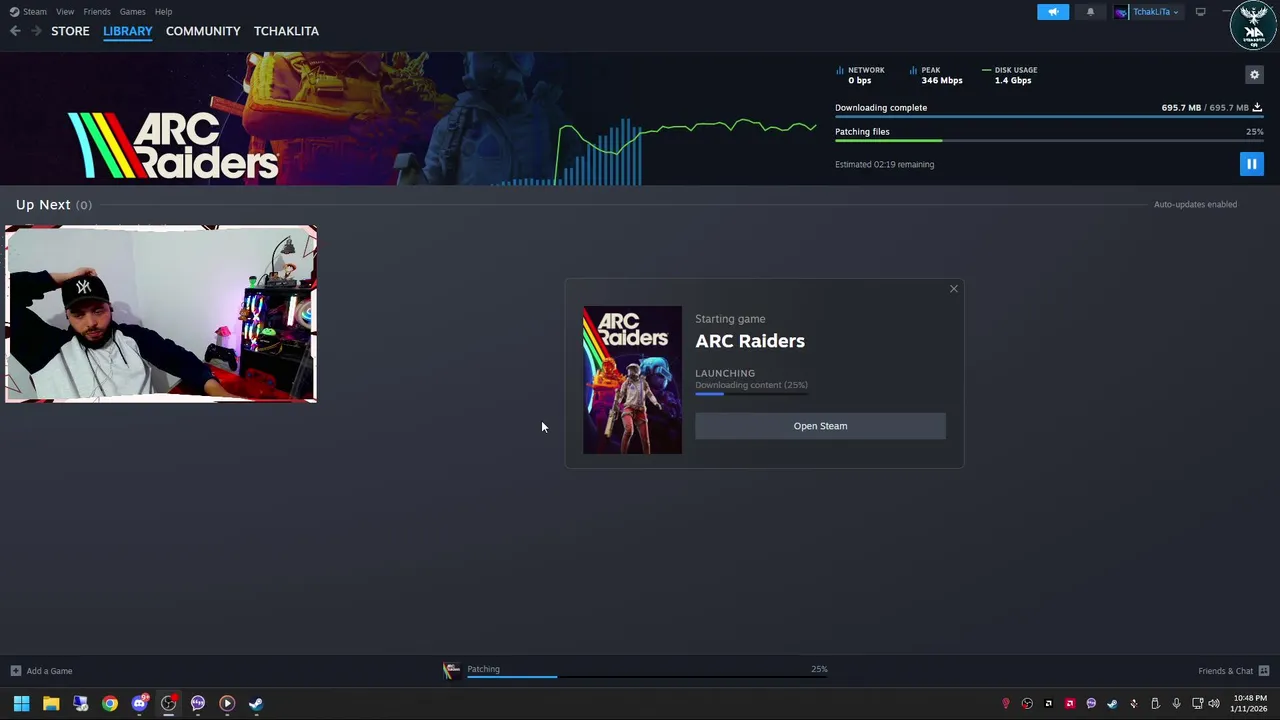Click the DISK USAGE 1.4 Gbps stat
Image resolution: width=1280 pixels, height=720 pixels.
[1010, 75]
